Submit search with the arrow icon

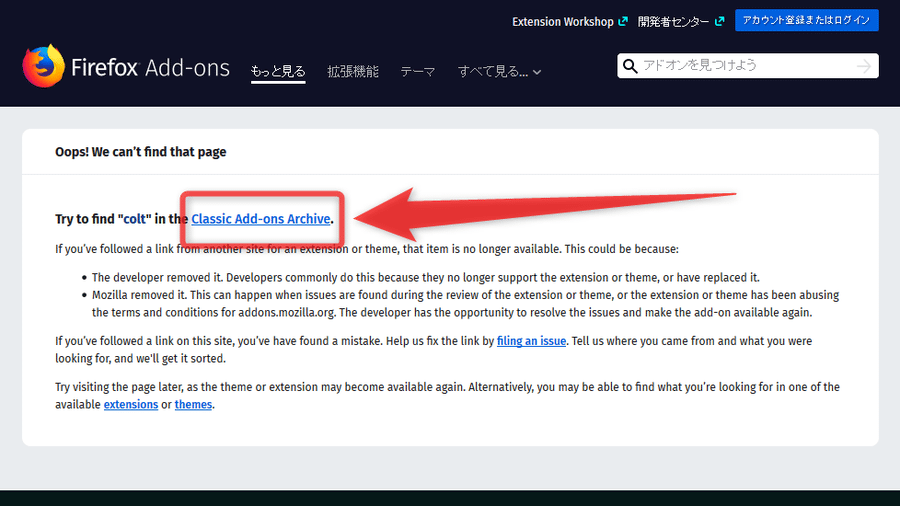tap(863, 66)
